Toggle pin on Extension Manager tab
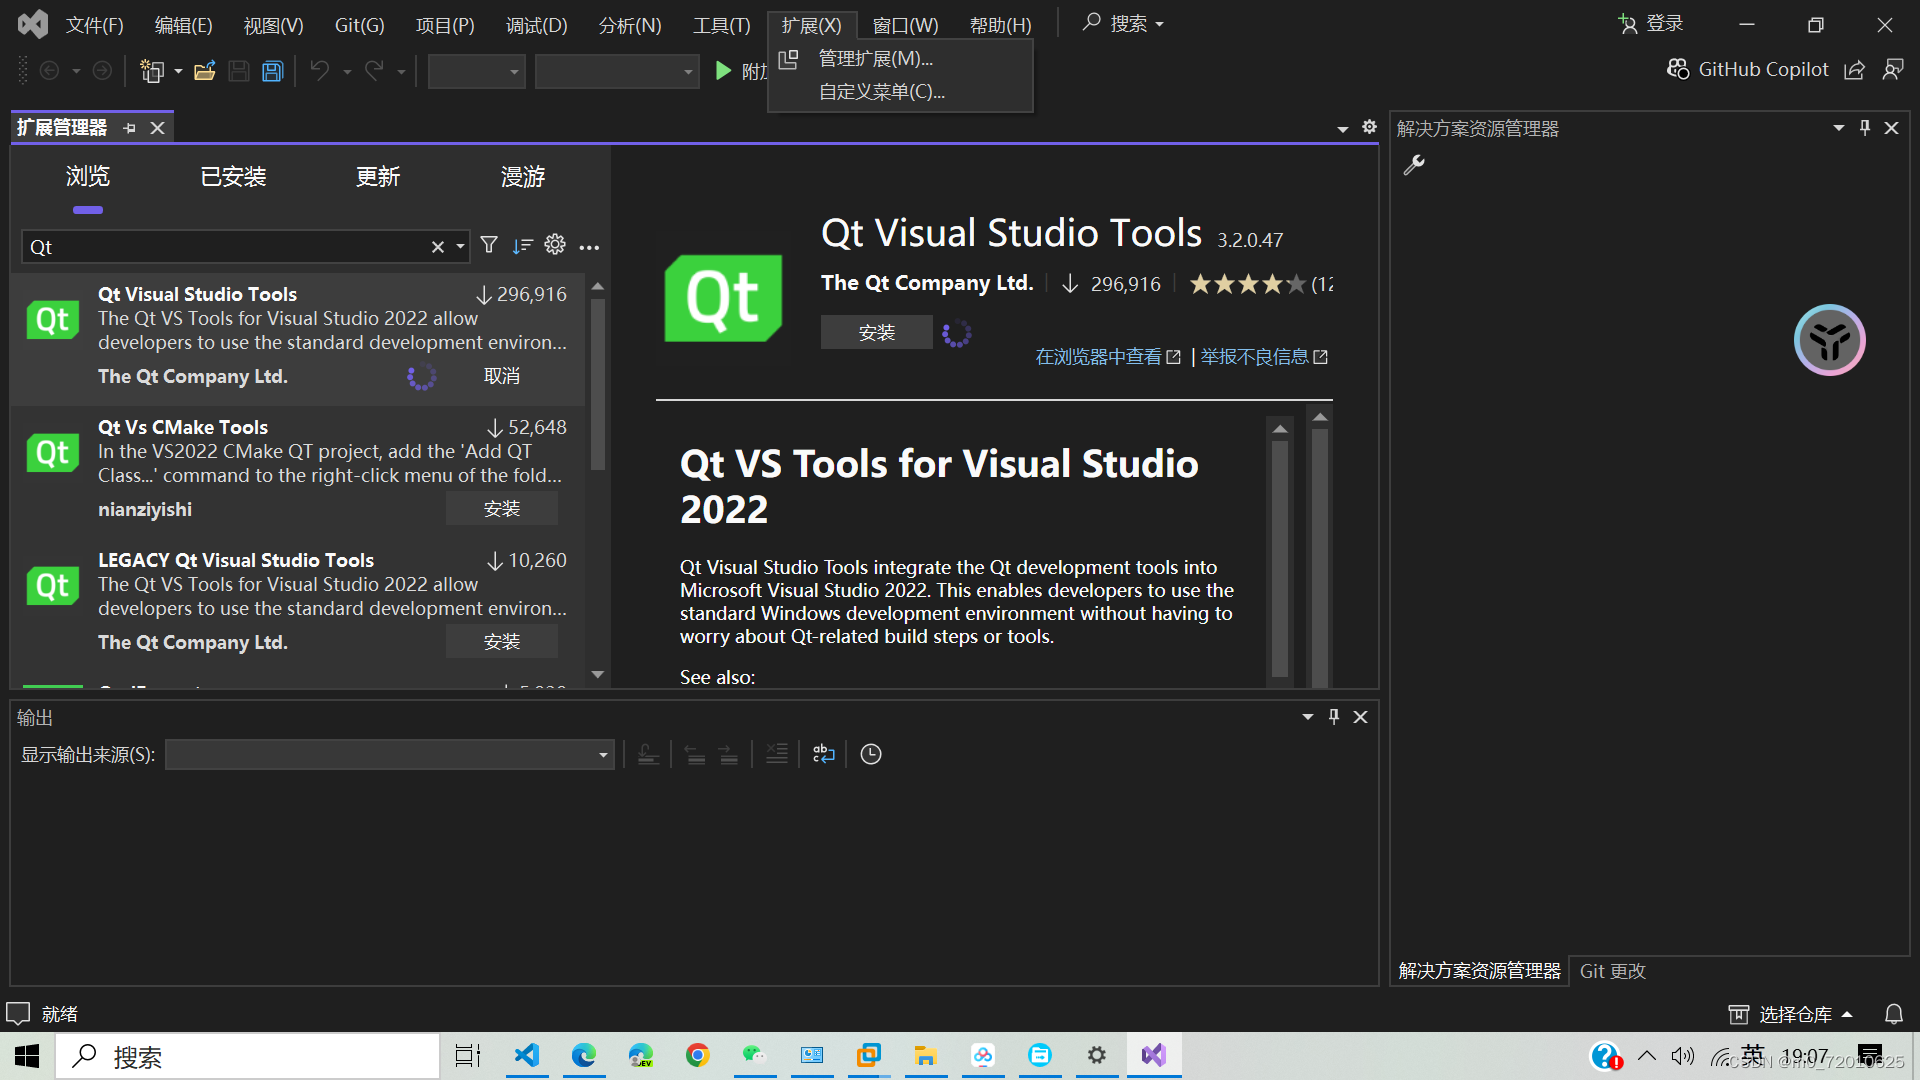This screenshot has width=1920, height=1080. click(130, 128)
